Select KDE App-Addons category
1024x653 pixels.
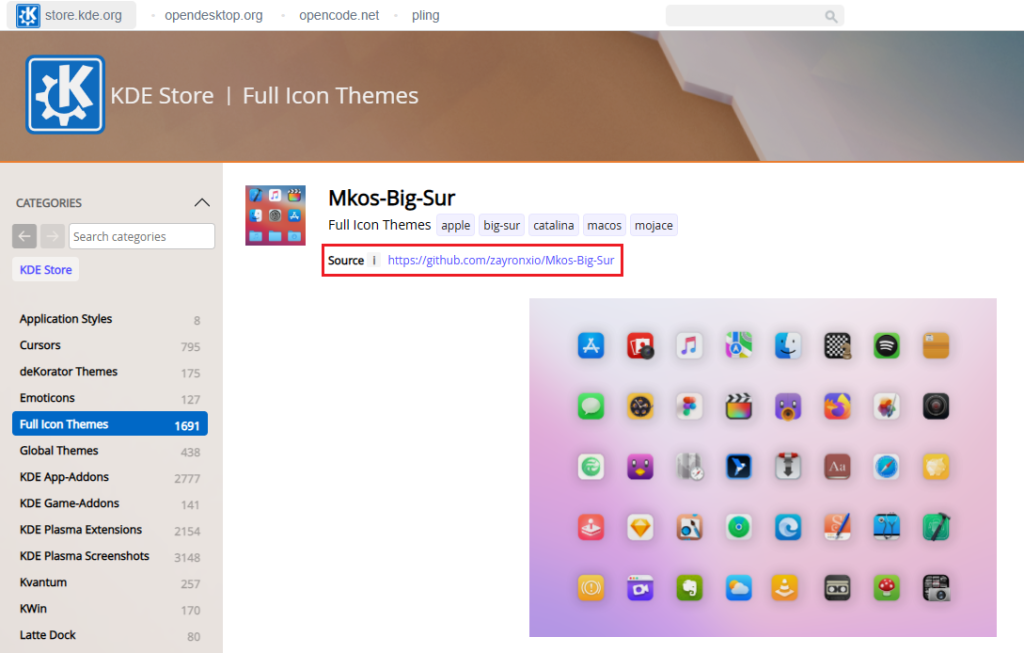[110, 477]
